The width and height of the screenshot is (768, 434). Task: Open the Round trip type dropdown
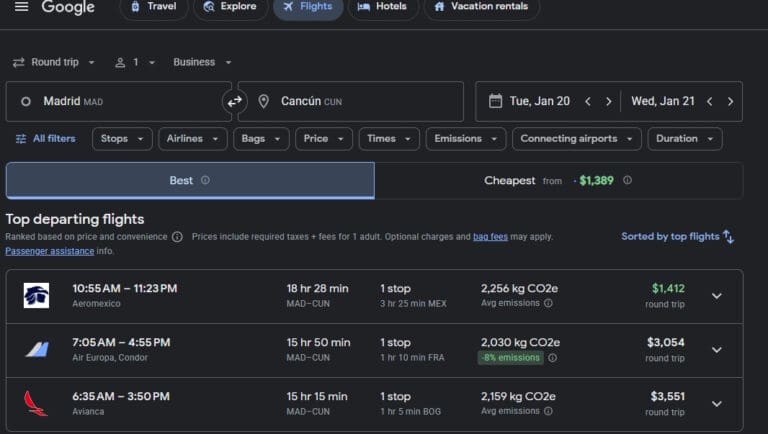click(54, 62)
